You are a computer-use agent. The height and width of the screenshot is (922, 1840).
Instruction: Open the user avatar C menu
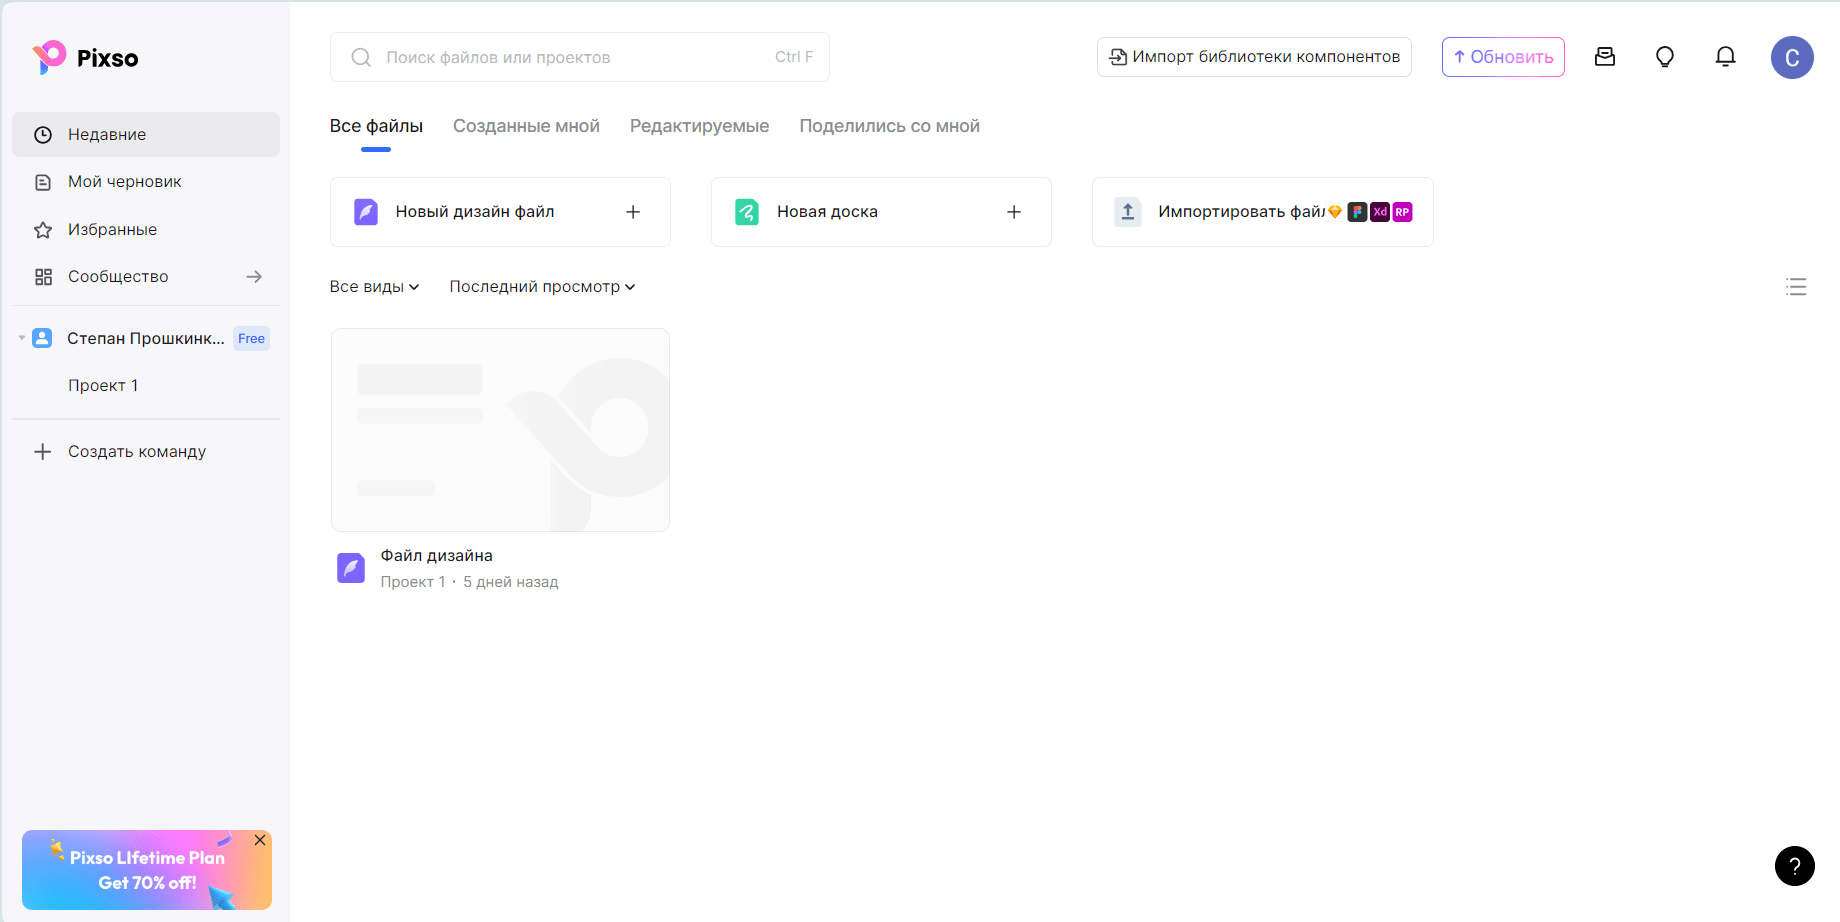click(x=1792, y=57)
